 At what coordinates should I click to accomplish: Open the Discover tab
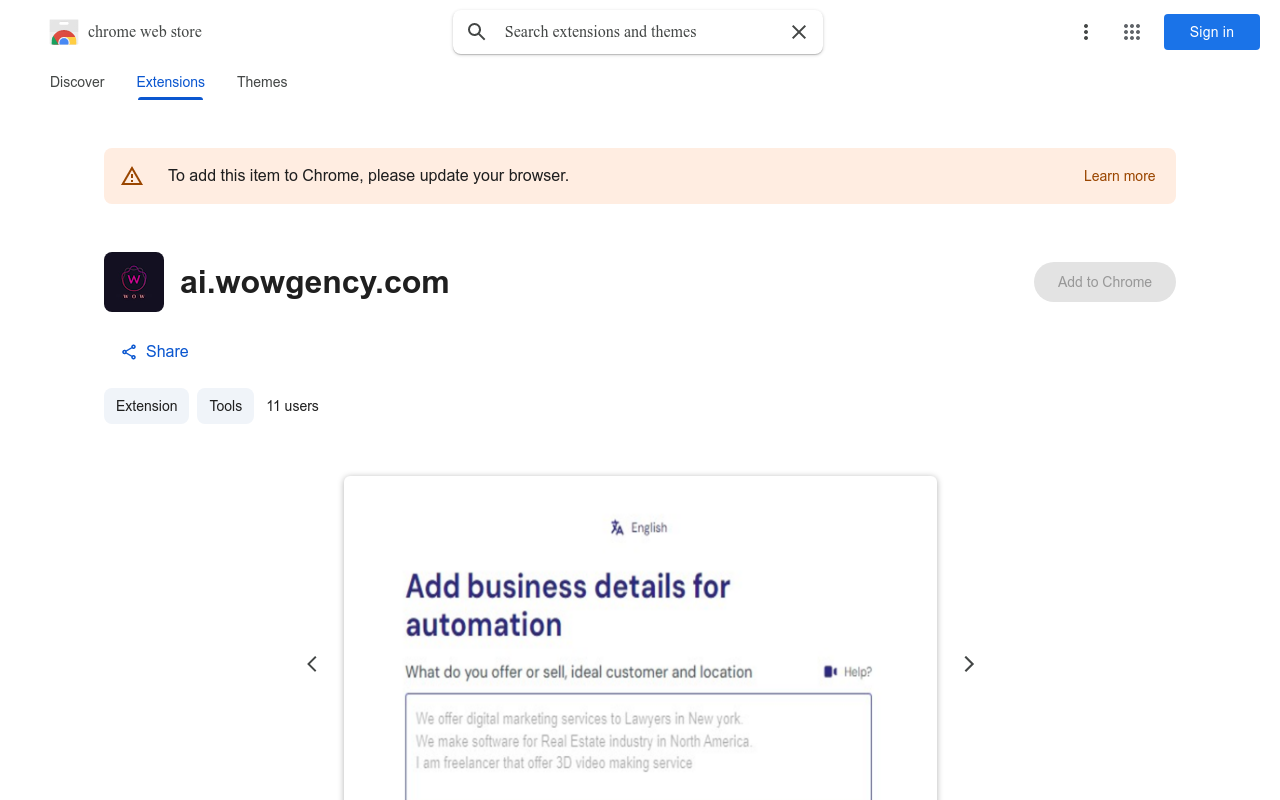pos(77,82)
